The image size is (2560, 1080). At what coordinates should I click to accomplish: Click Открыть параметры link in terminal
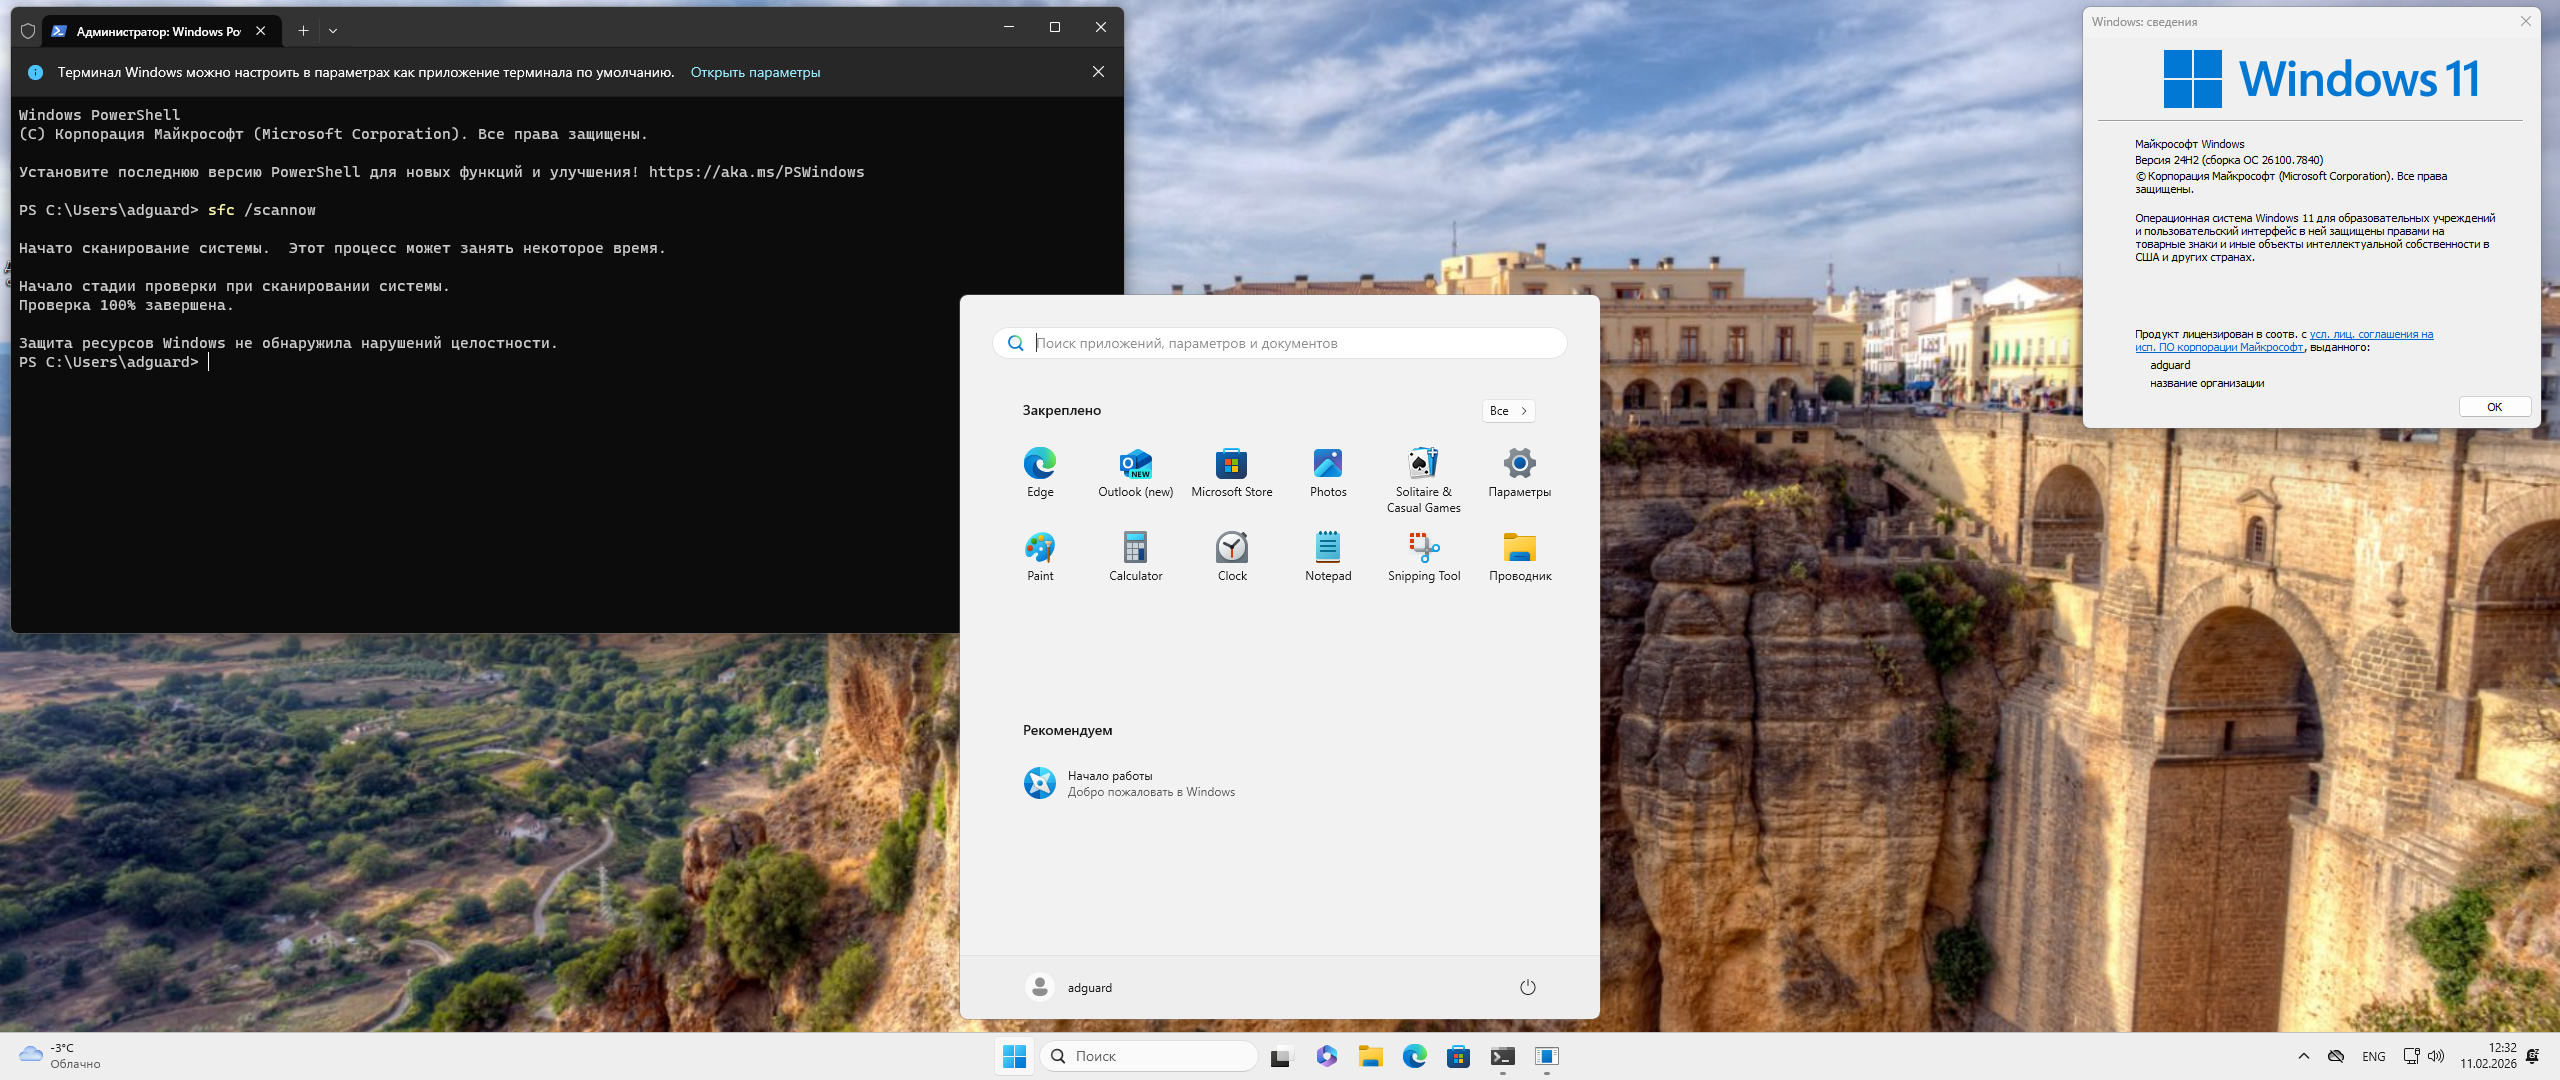755,72
